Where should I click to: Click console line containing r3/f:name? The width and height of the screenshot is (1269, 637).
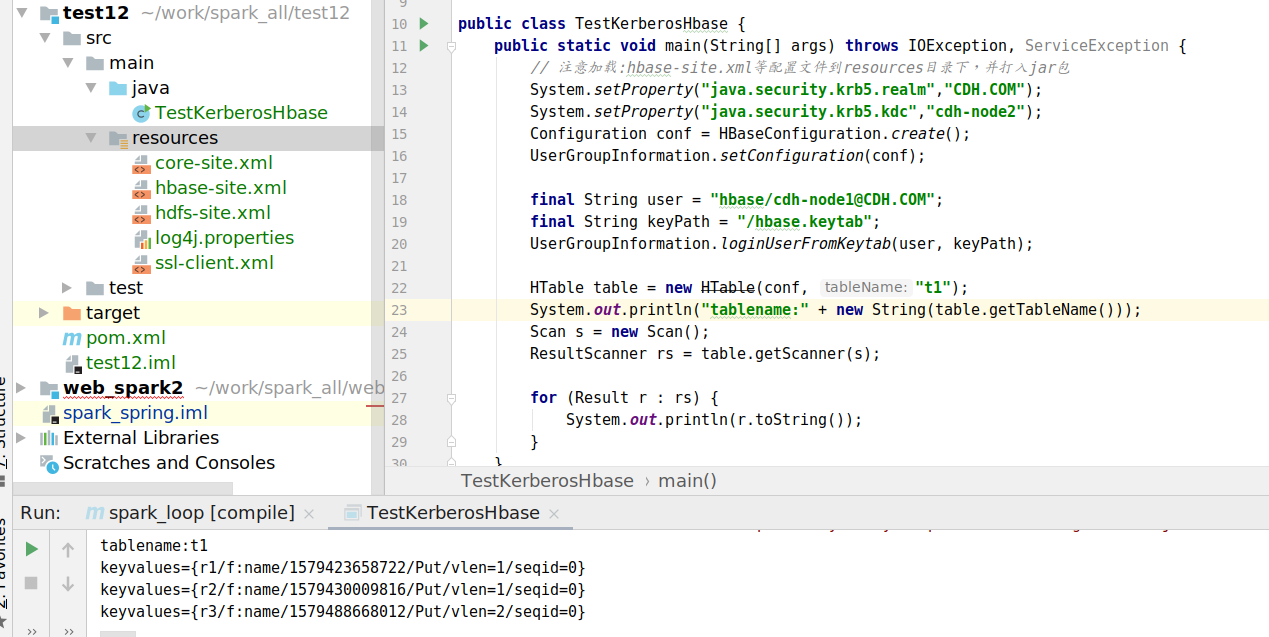[x=342, y=612]
